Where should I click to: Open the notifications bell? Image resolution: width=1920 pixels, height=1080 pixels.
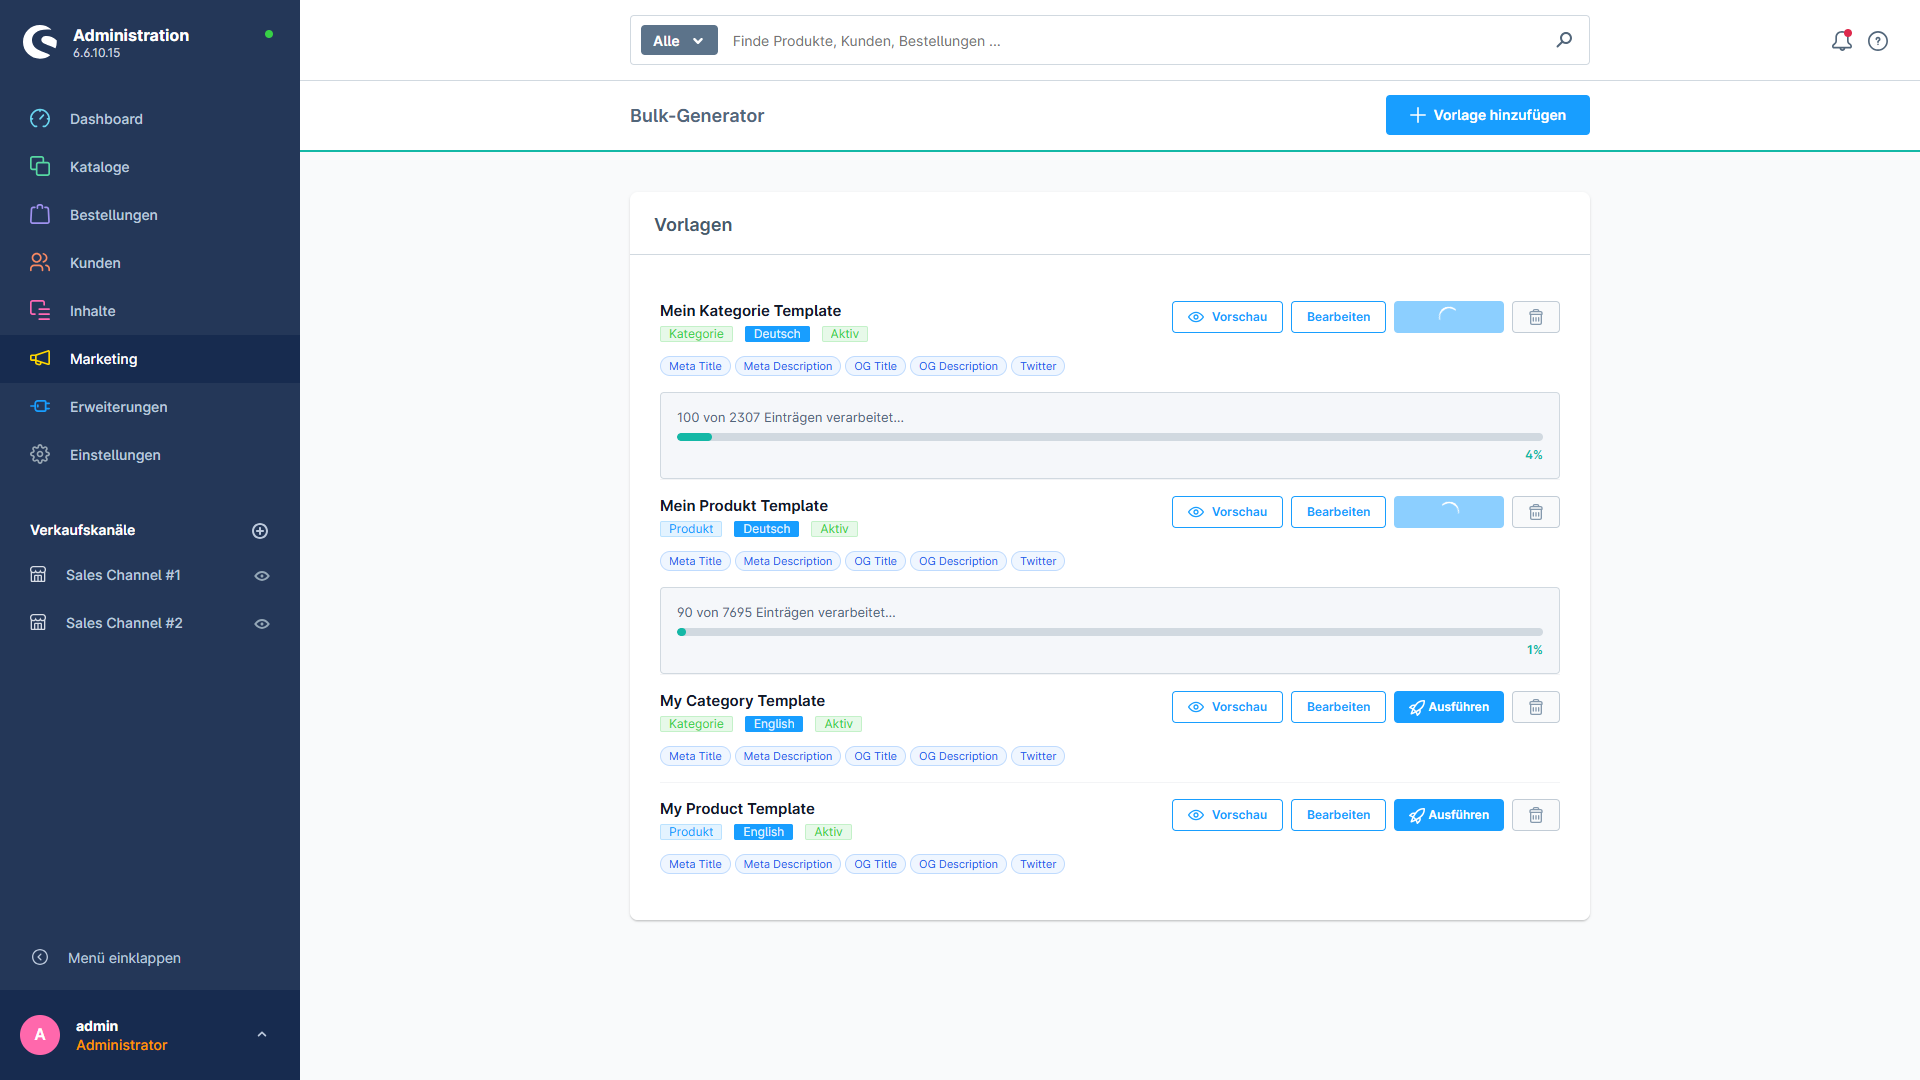coord(1841,41)
